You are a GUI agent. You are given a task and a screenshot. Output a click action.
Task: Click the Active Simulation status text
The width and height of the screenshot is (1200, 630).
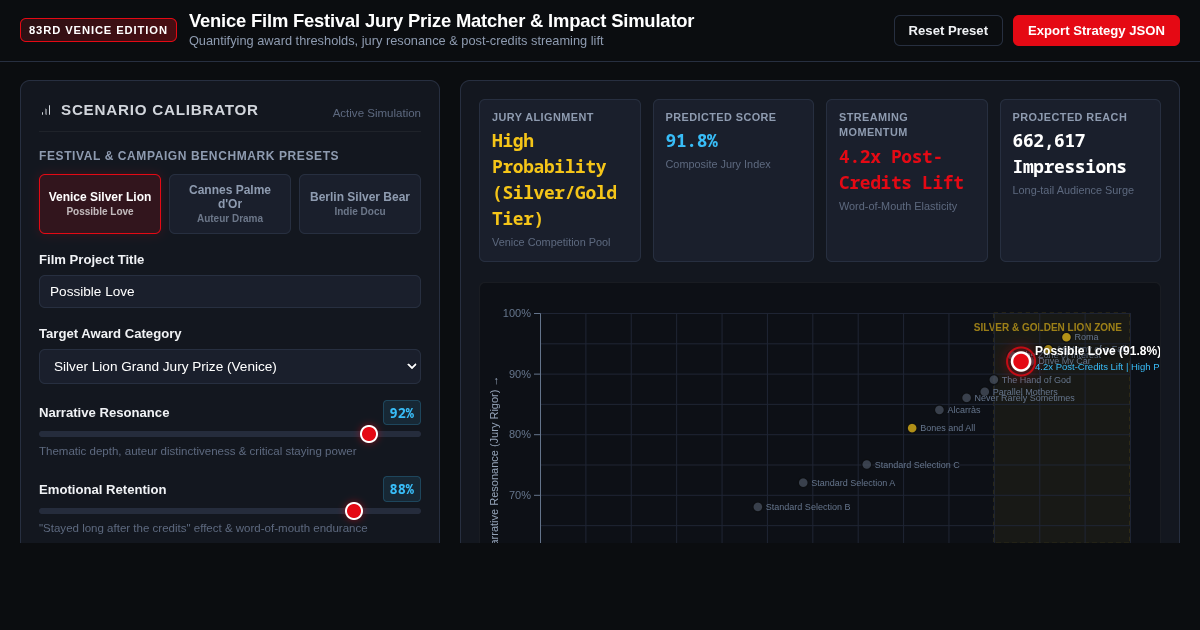pyautogui.click(x=377, y=113)
